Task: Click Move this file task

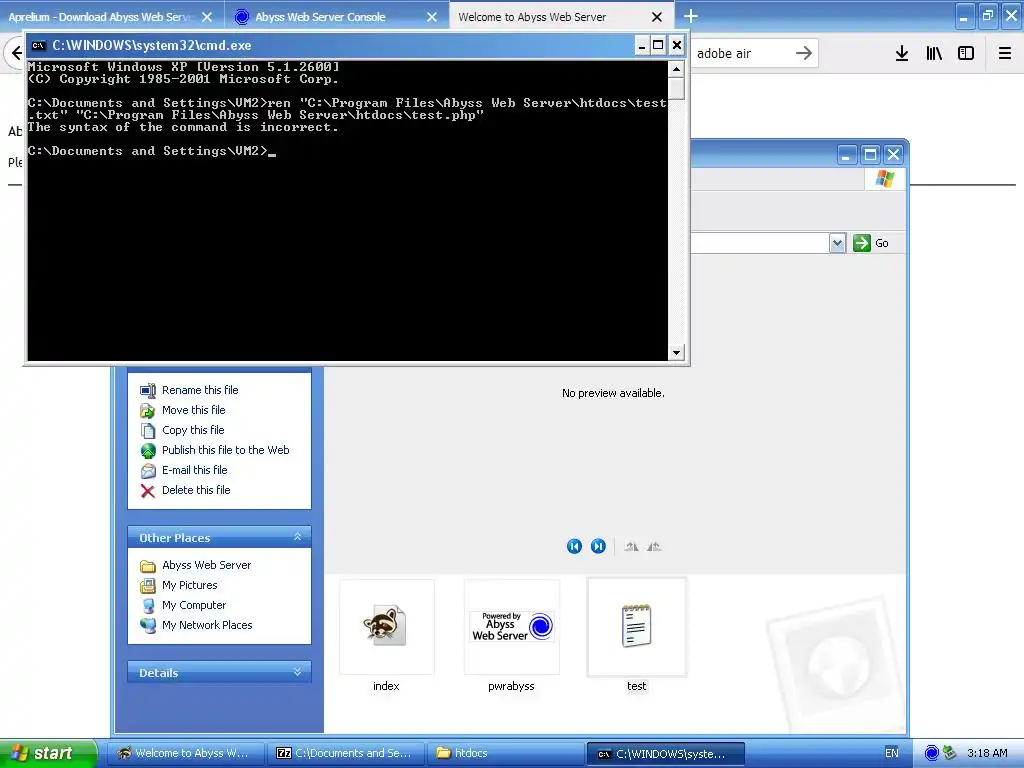Action: (193, 410)
